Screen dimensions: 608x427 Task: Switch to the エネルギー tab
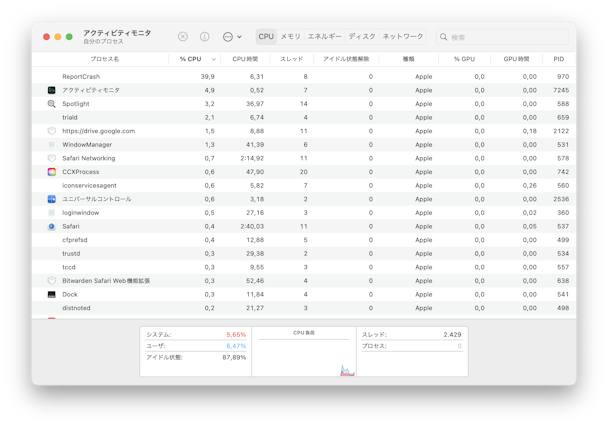325,36
